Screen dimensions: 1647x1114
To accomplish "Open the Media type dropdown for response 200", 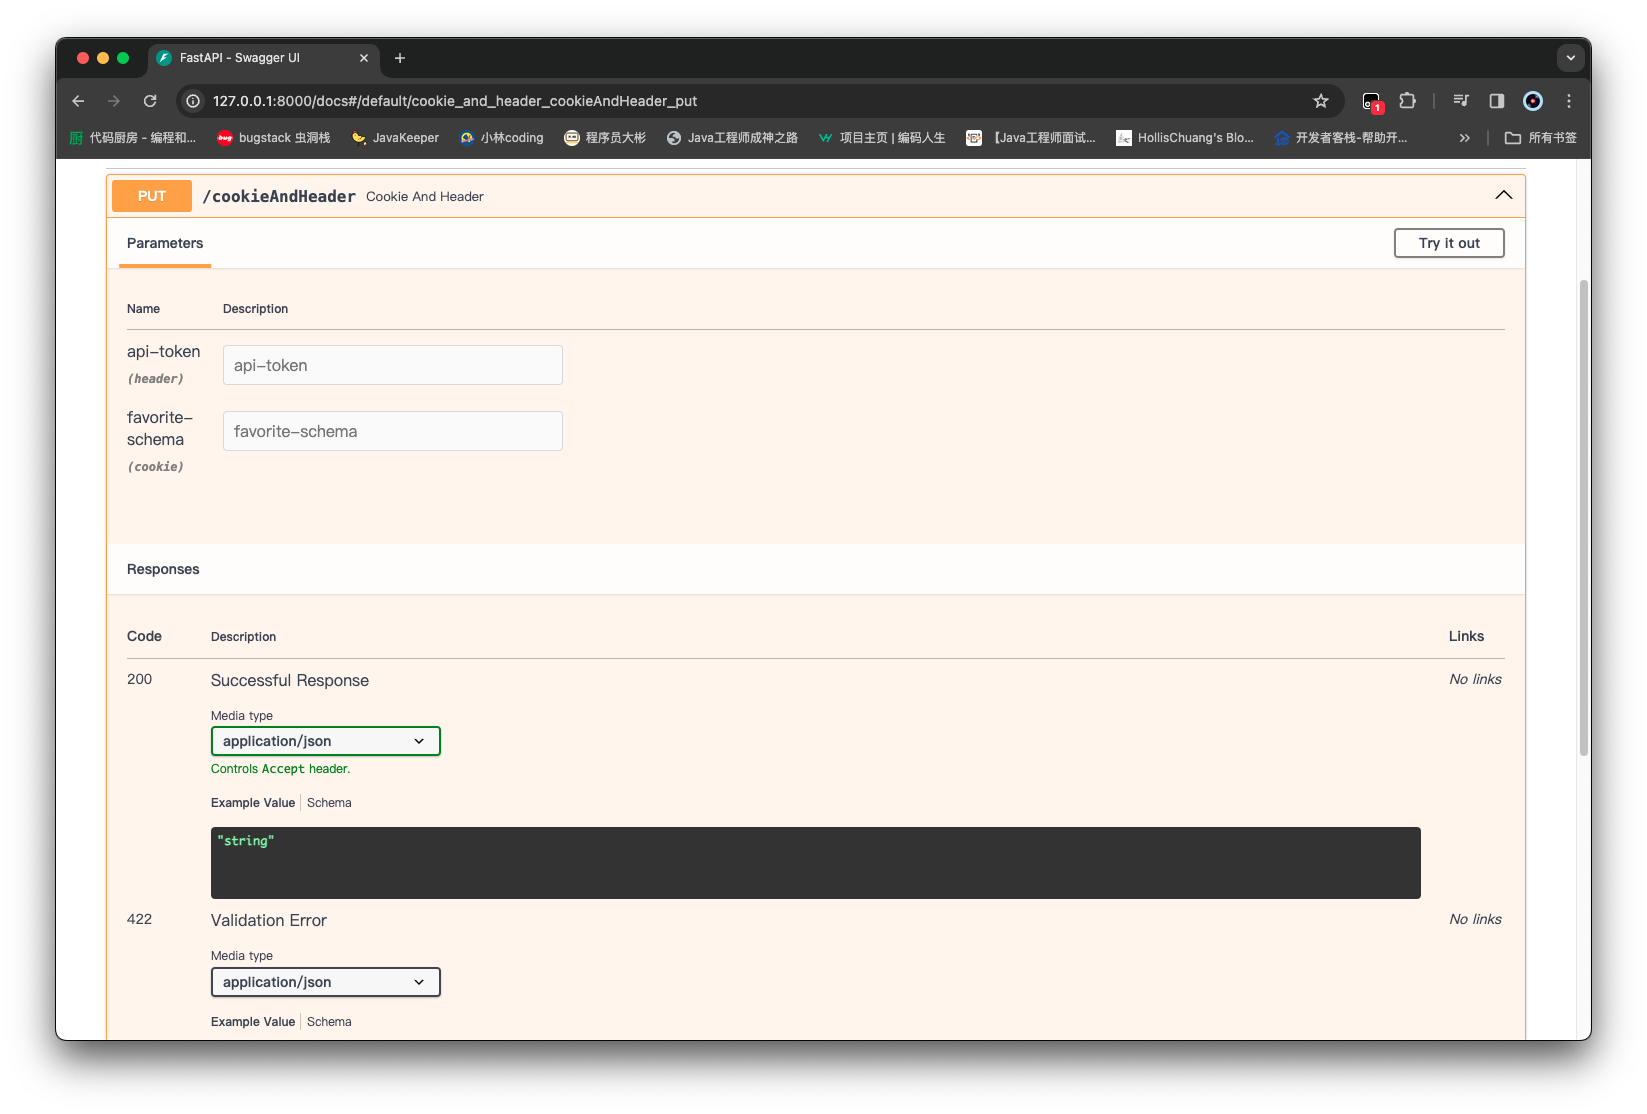I will 326,741.
